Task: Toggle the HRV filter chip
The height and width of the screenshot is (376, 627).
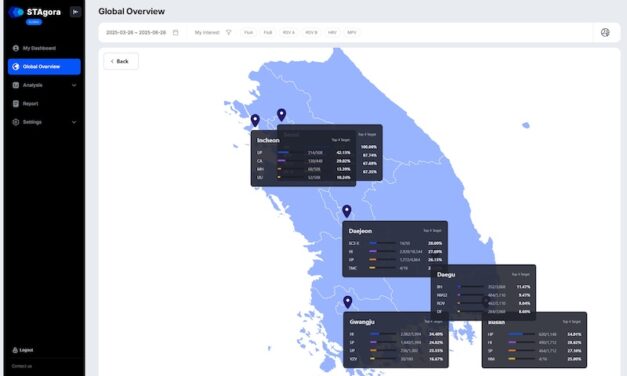Action: 332,32
